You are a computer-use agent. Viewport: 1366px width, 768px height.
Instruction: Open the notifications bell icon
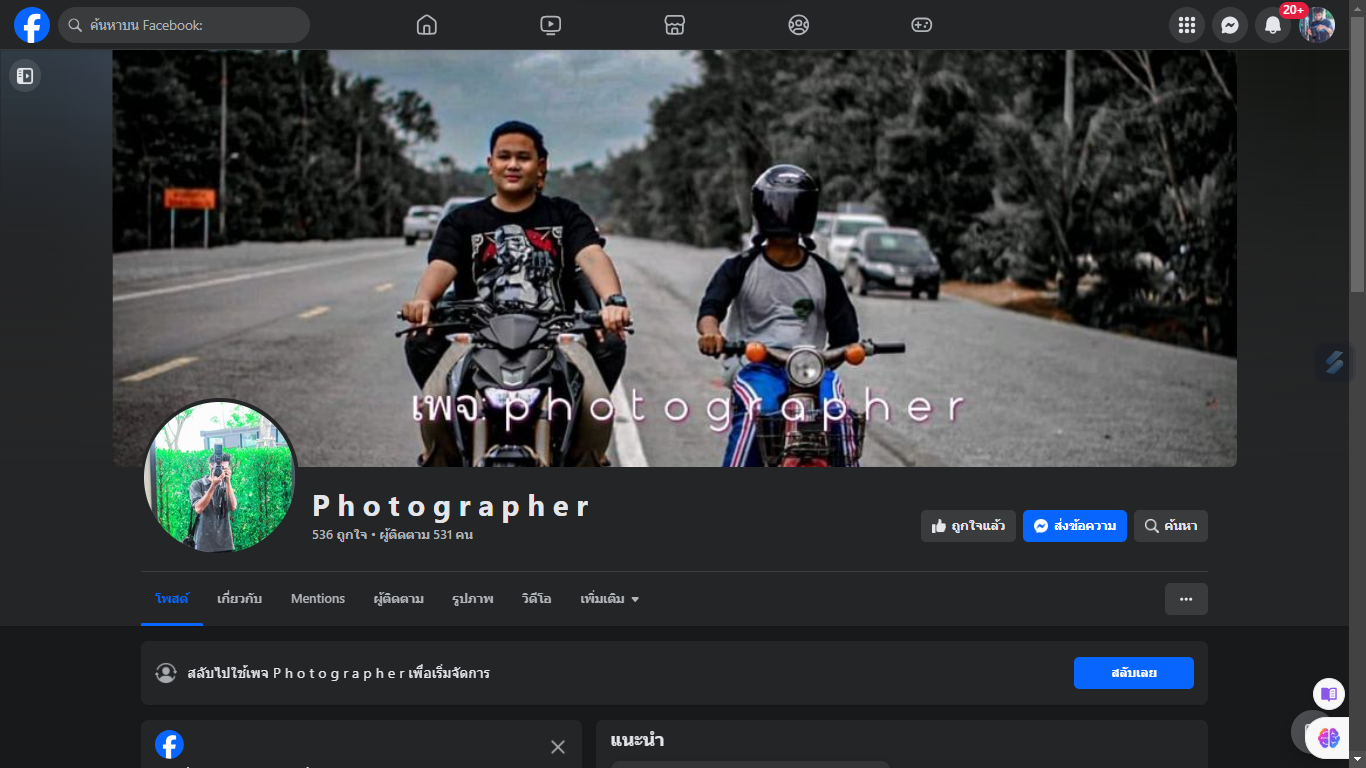[1272, 25]
